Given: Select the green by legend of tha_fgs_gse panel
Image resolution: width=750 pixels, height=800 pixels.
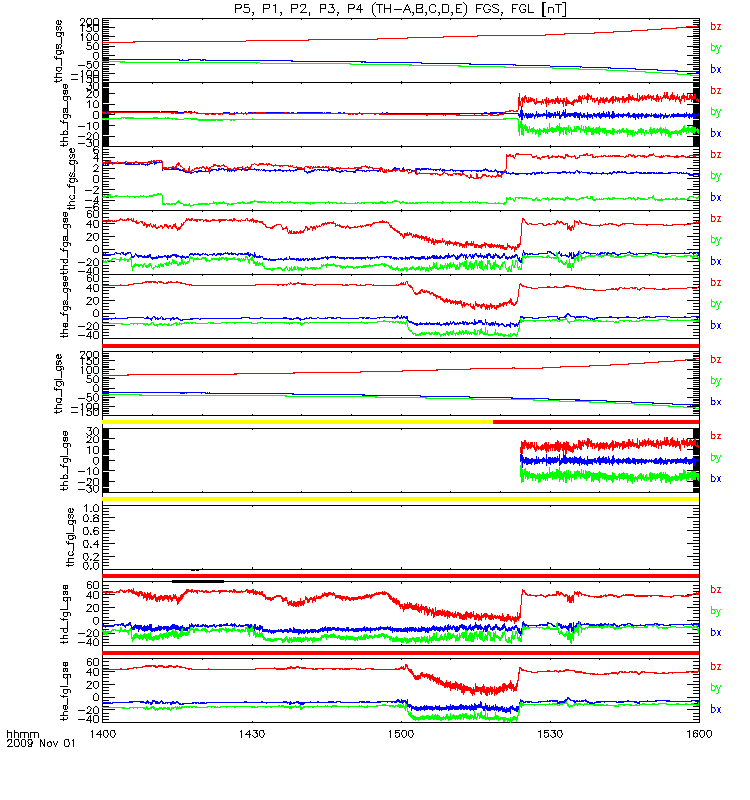Looking at the screenshot, I should click(x=716, y=48).
